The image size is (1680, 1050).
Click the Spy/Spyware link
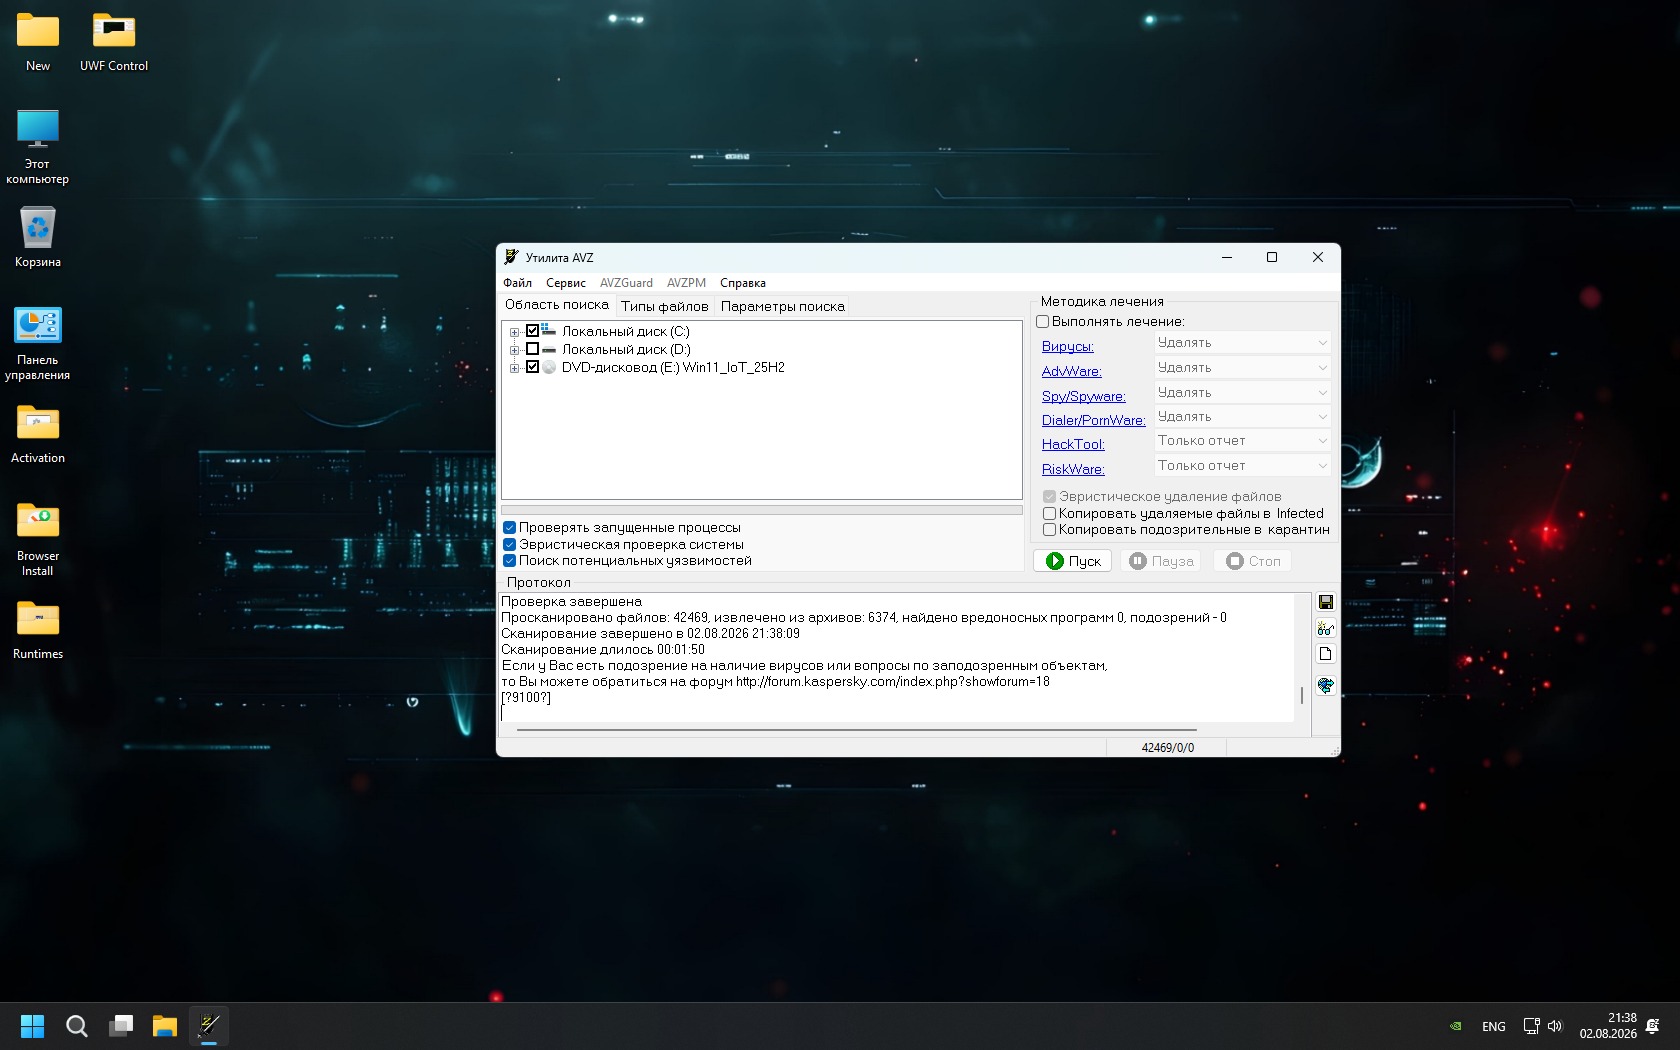[1084, 397]
